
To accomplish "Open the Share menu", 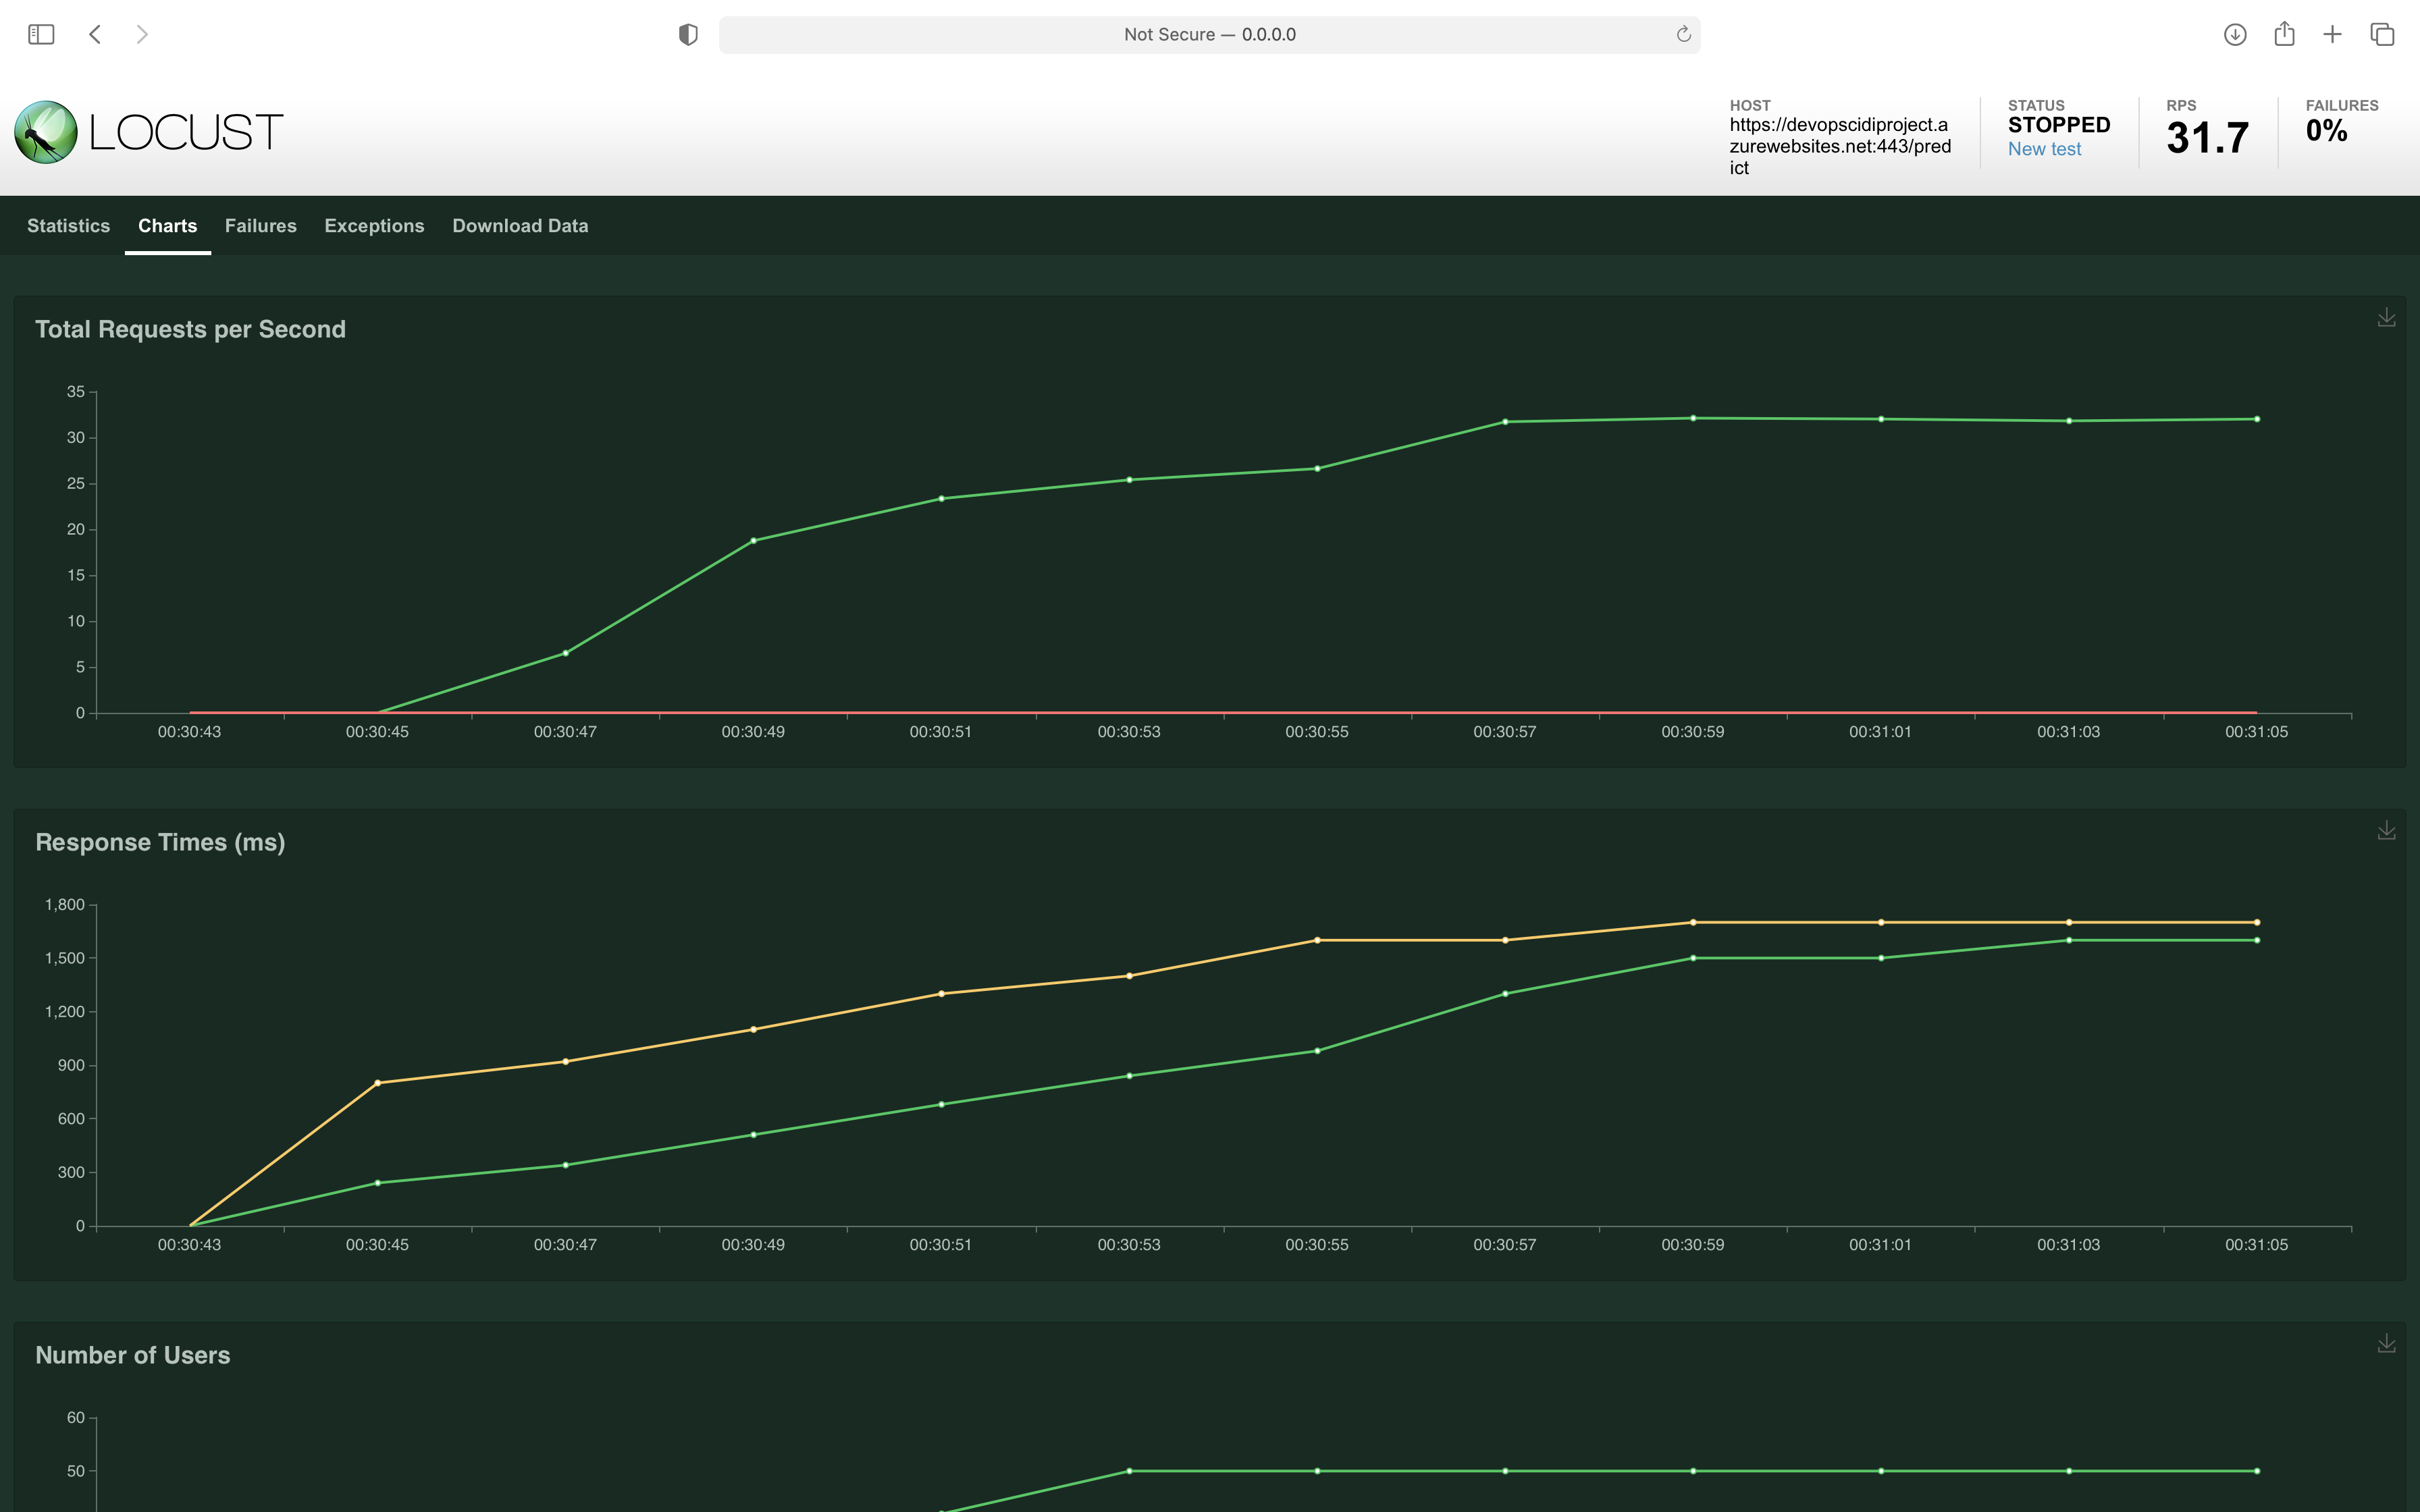I will click(x=2284, y=35).
